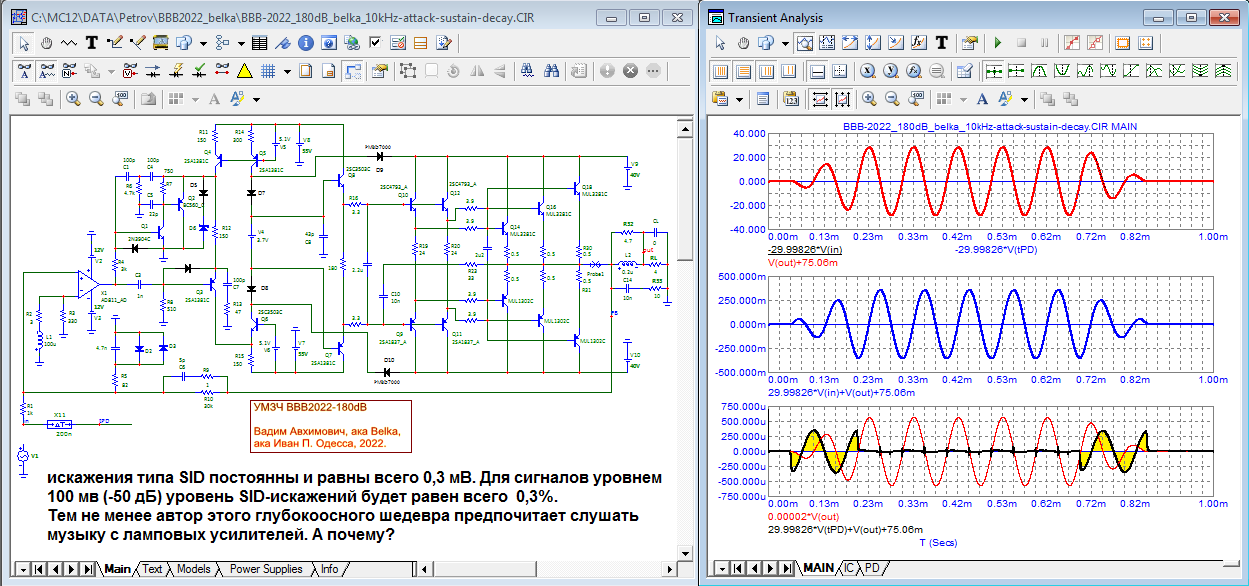Open dropdown arrow beside windows icon in Transient Analysis
The width and height of the screenshot is (1249, 586).
click(785, 43)
